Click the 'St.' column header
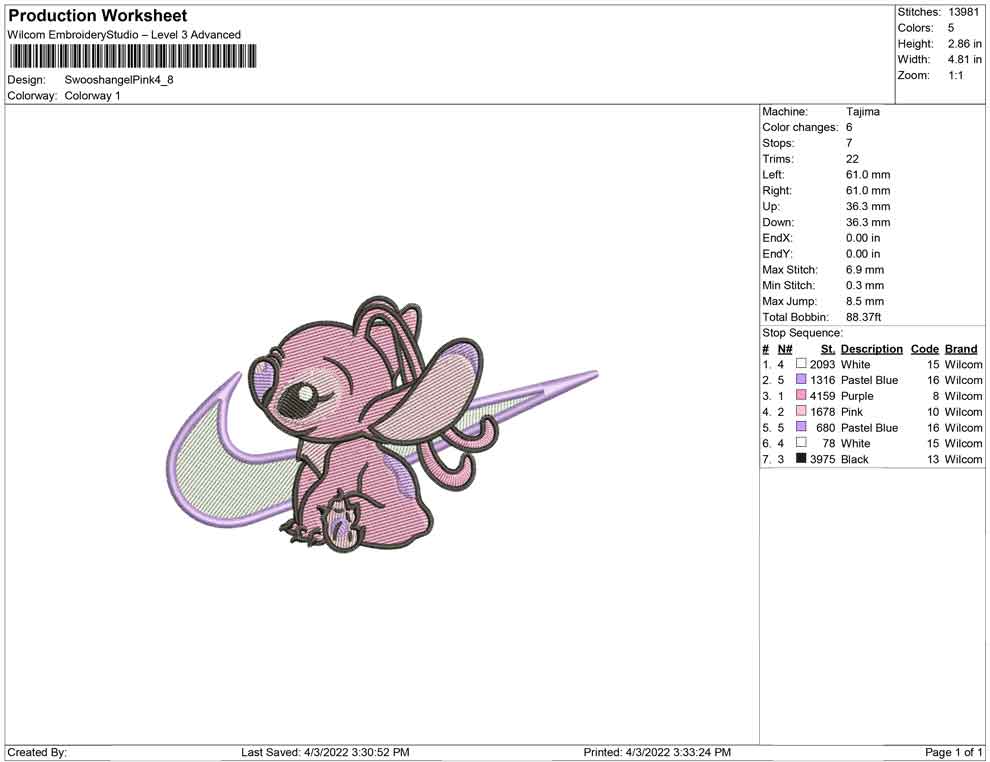This screenshot has width=990, height=762. point(828,349)
